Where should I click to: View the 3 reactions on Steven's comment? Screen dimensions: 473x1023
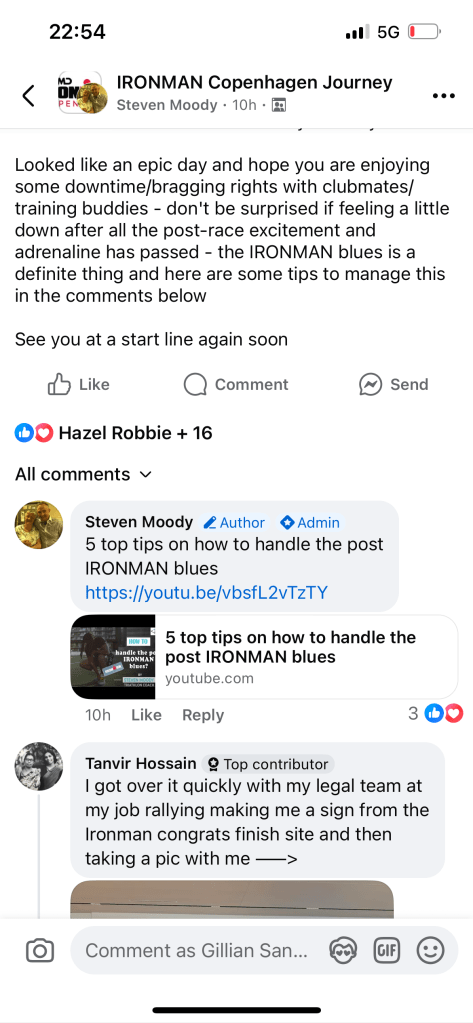pos(435,714)
